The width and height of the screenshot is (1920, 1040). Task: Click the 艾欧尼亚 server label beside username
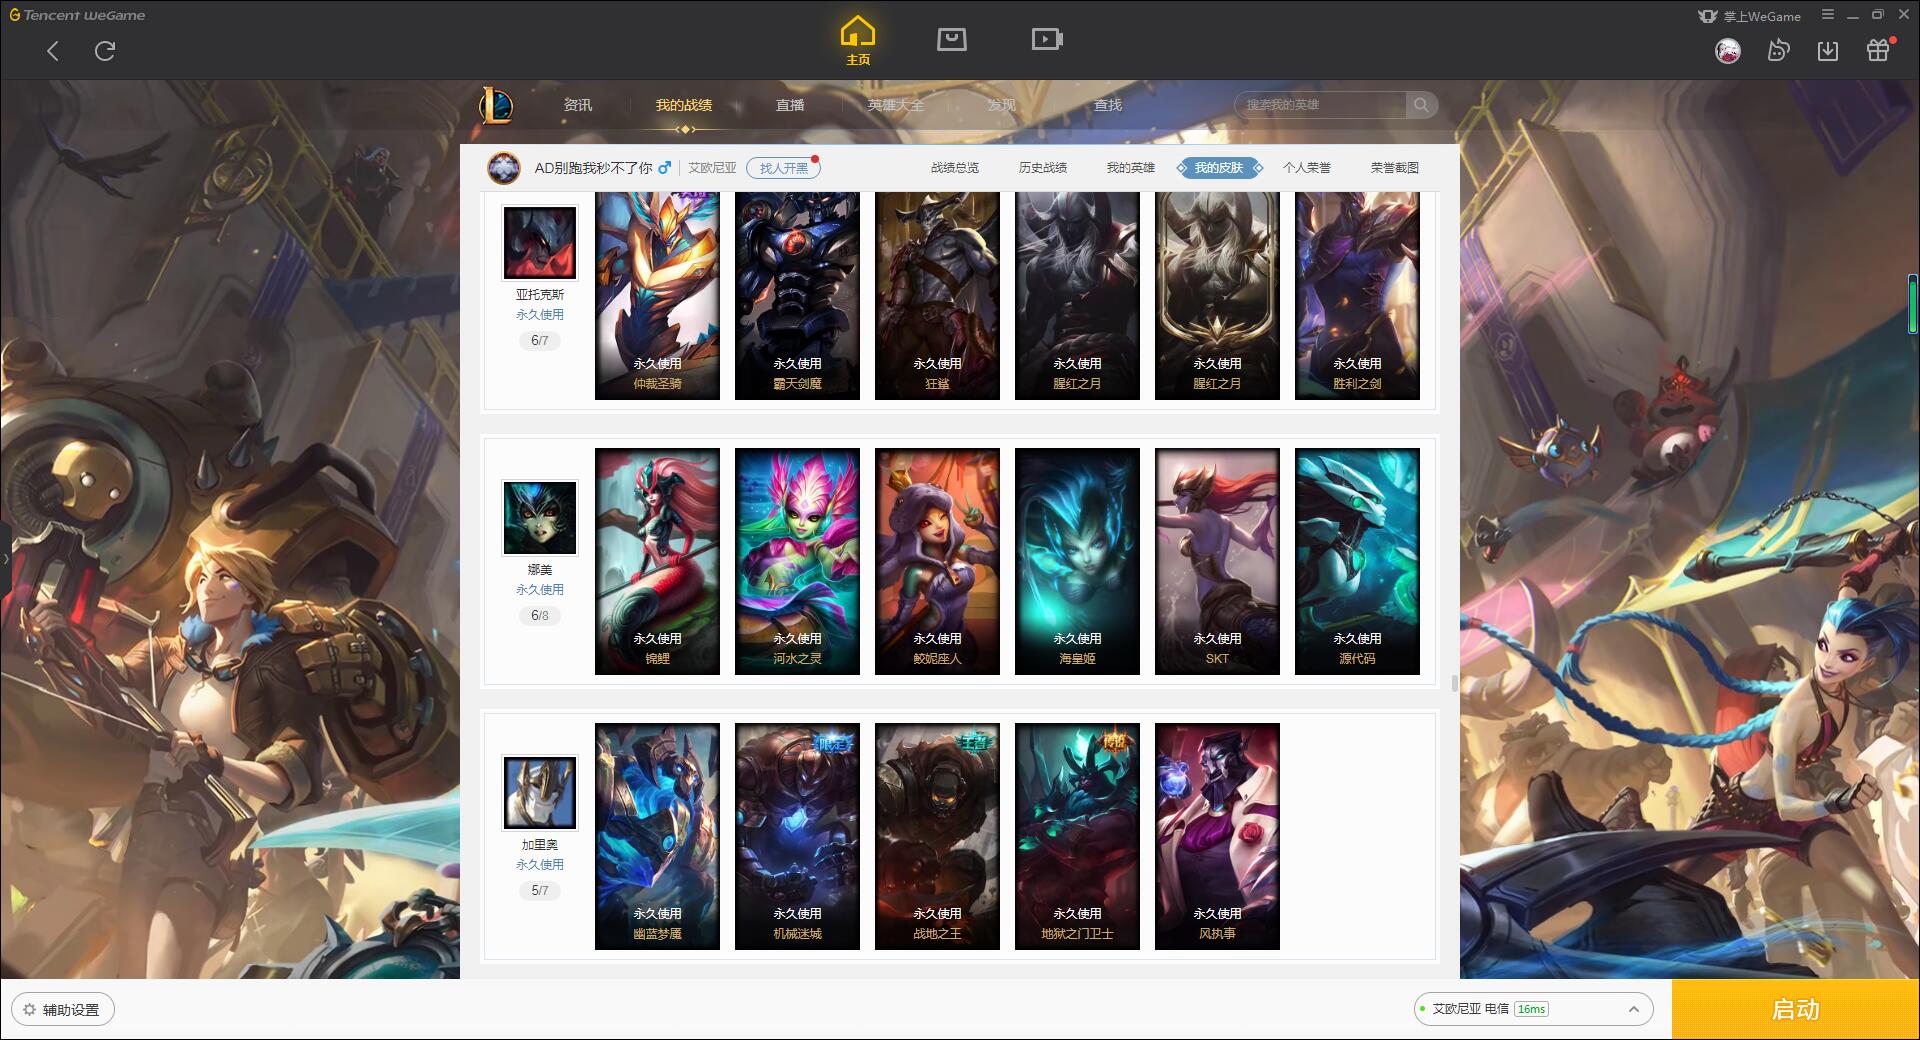pyautogui.click(x=712, y=168)
